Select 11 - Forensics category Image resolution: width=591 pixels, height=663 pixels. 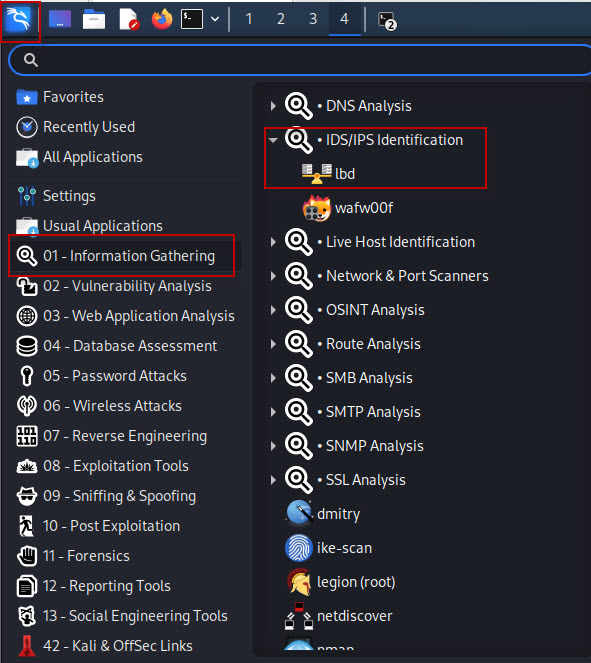pos(73,556)
